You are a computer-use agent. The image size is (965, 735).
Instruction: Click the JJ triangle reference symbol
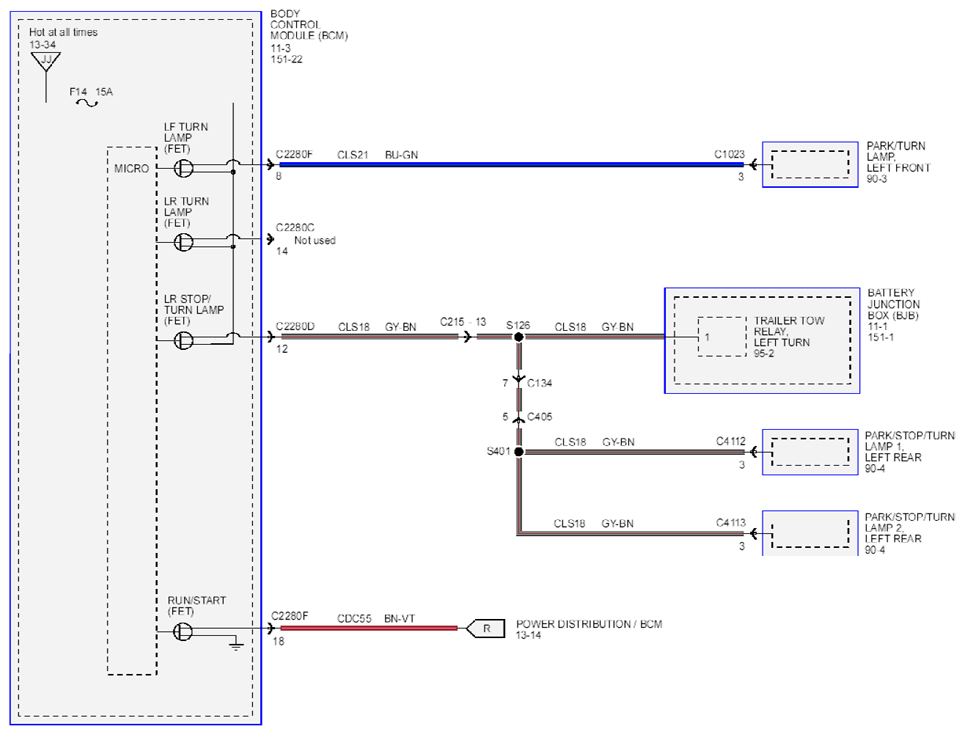46,61
